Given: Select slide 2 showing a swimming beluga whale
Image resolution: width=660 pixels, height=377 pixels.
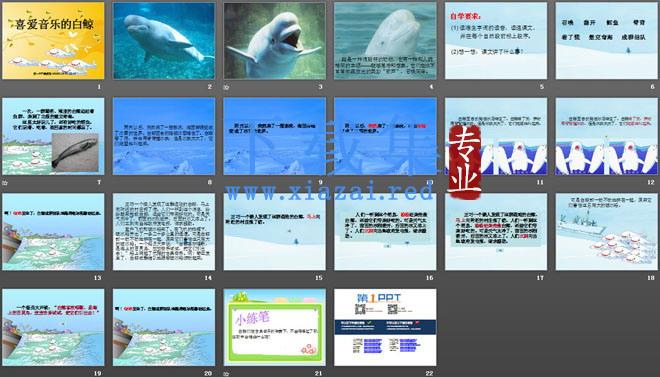Looking at the screenshot, I should (164, 41).
